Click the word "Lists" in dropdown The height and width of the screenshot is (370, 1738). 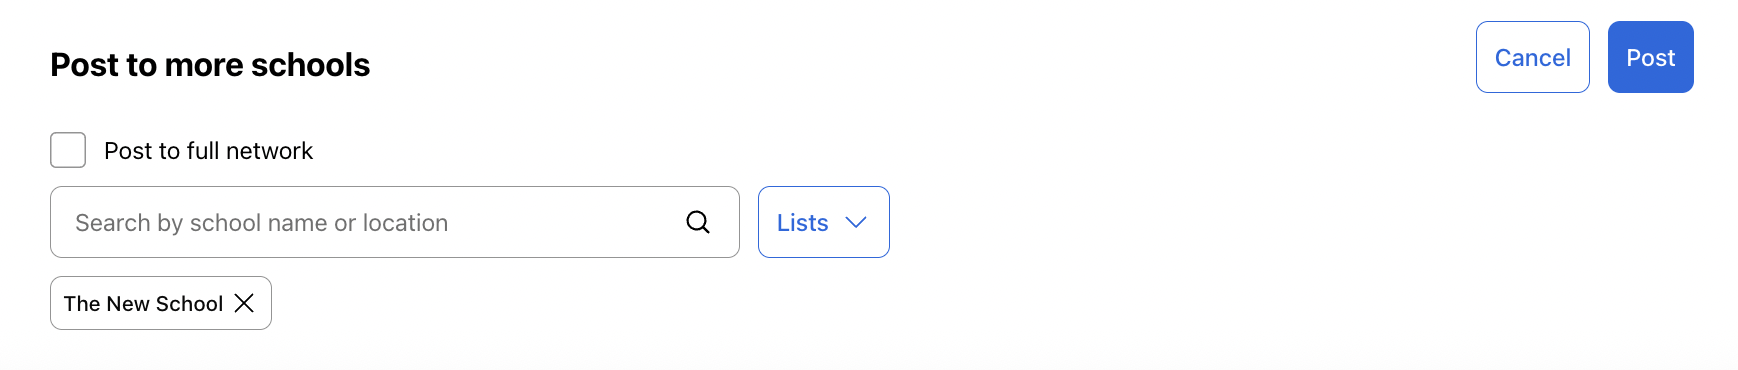pos(802,223)
